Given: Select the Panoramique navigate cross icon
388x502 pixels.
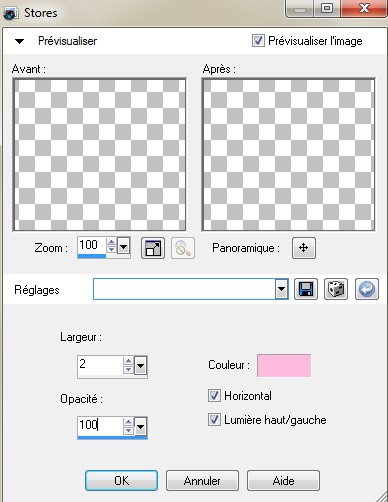Looking at the screenshot, I should click(x=304, y=248).
